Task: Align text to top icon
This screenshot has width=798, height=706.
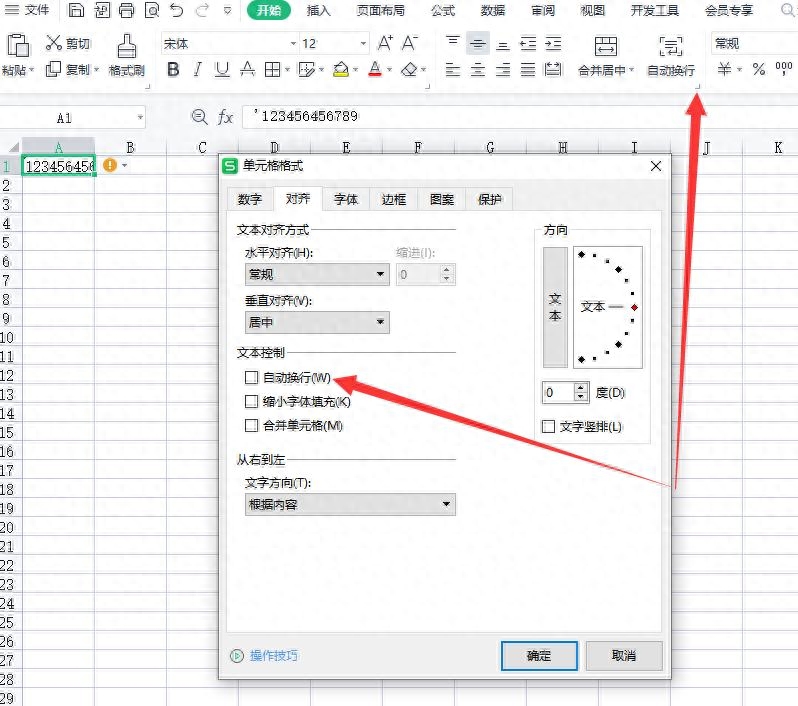Action: point(452,43)
